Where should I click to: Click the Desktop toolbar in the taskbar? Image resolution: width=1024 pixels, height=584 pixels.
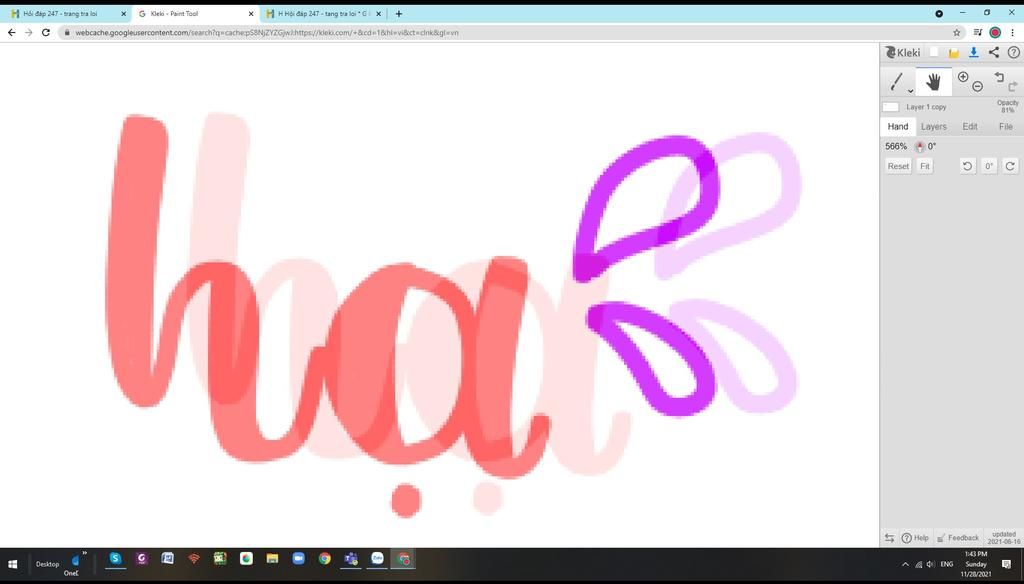(47, 564)
